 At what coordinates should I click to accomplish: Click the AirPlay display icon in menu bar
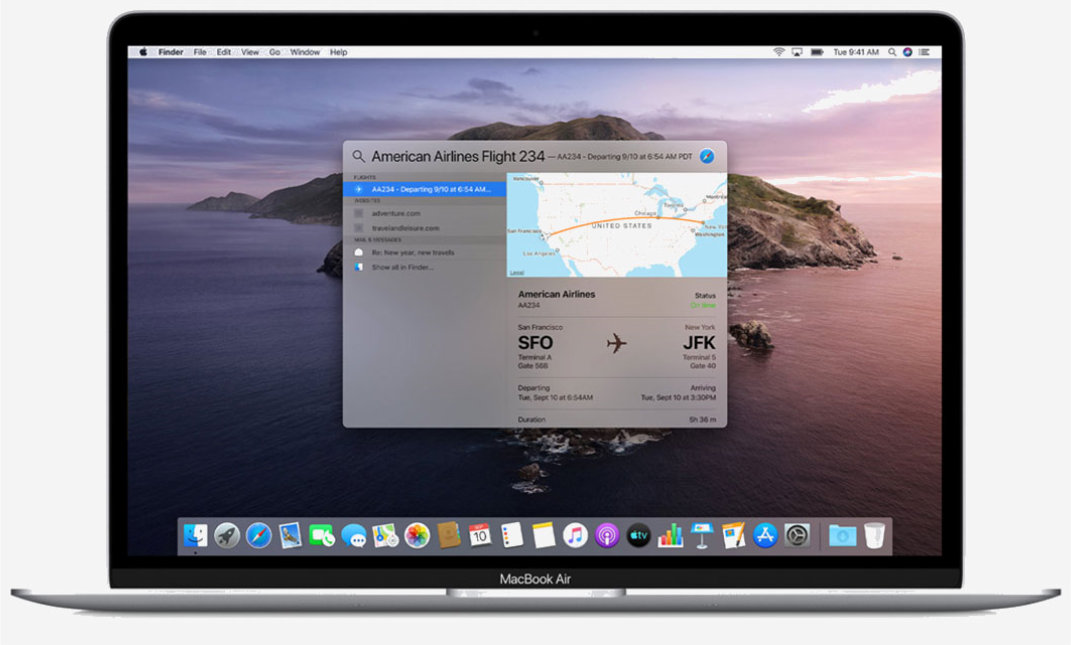[x=797, y=52]
